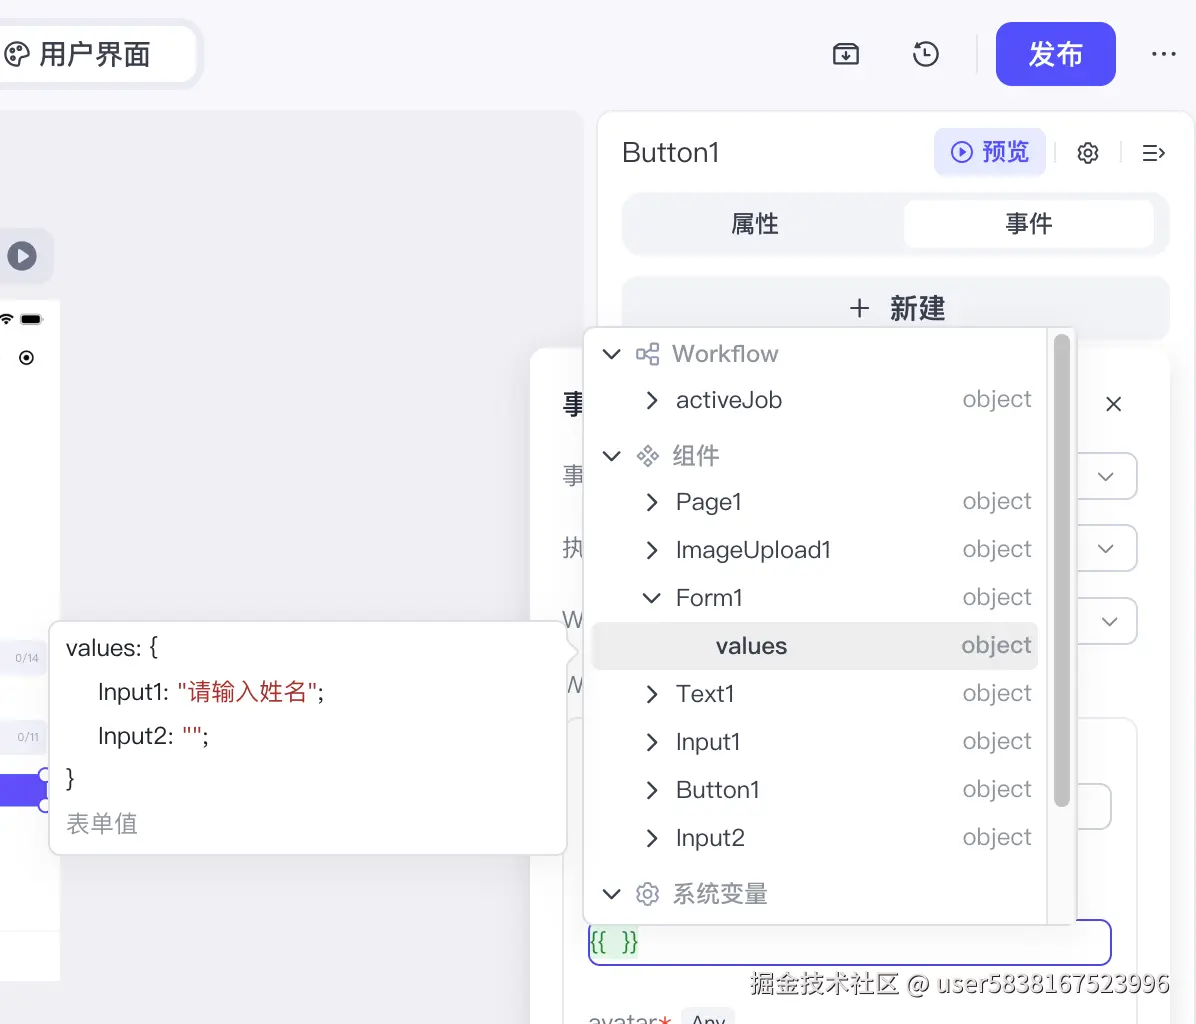This screenshot has height=1024, width=1196.
Task: Open the version history clock icon
Action: point(925,54)
